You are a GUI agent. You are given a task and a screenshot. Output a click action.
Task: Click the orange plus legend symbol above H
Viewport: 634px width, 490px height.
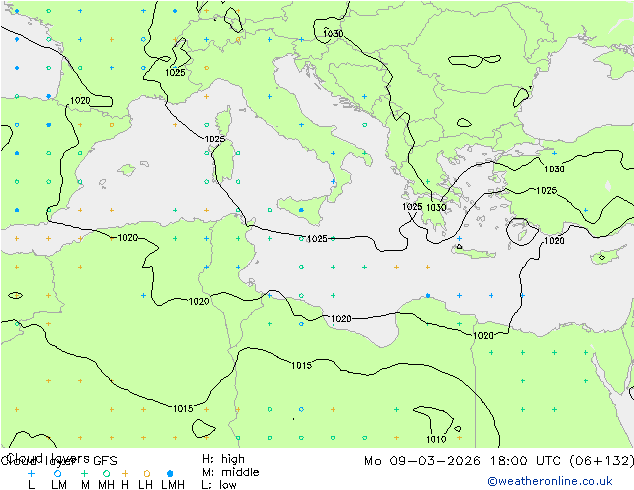(x=125, y=473)
